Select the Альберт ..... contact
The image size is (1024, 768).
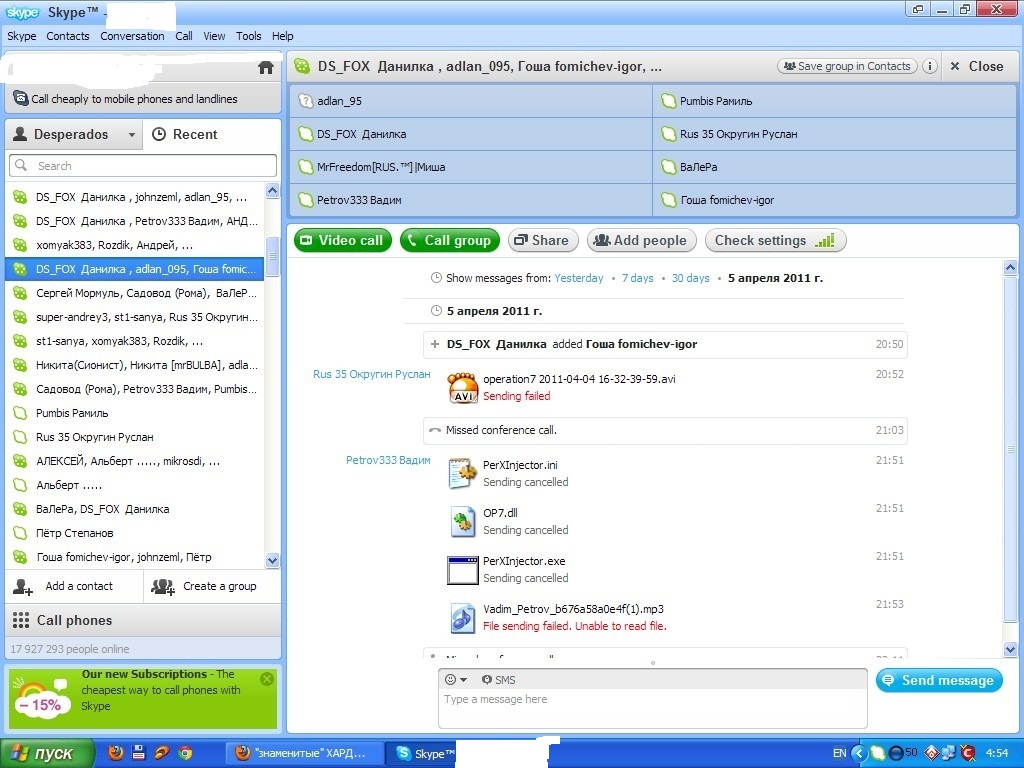135,485
